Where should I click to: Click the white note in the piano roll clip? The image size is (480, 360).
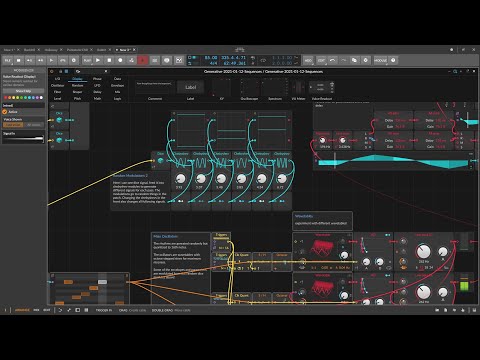[102, 282]
